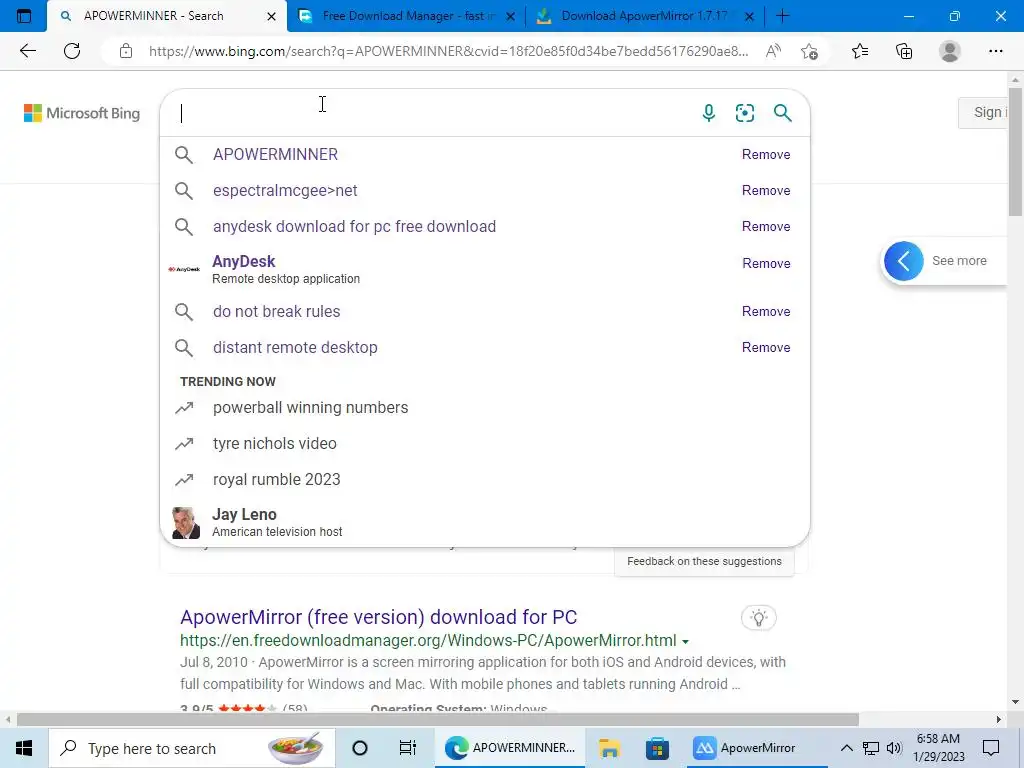The width and height of the screenshot is (1024, 768).
Task: Open network status tray icon
Action: tap(871, 748)
